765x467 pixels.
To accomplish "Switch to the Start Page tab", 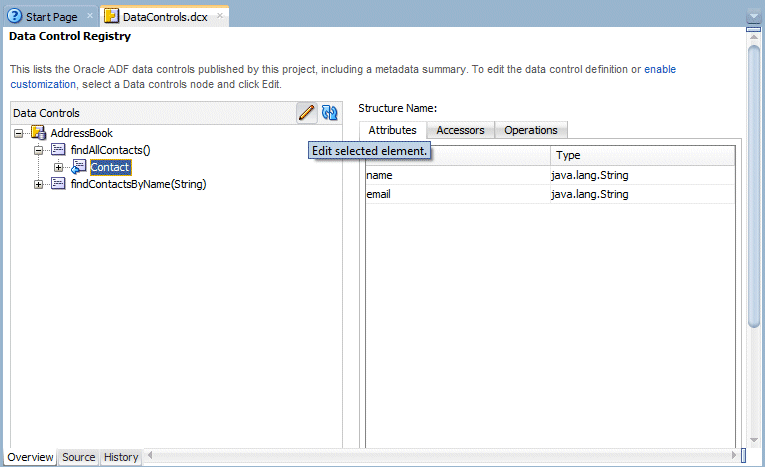I will [51, 17].
